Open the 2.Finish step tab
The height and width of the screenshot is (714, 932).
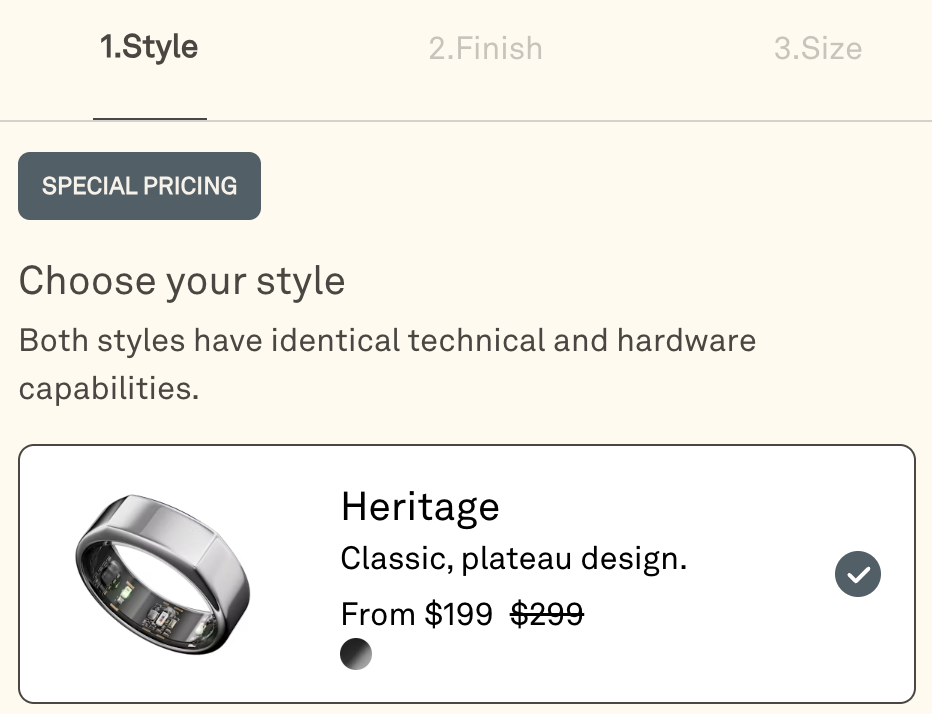coord(485,49)
